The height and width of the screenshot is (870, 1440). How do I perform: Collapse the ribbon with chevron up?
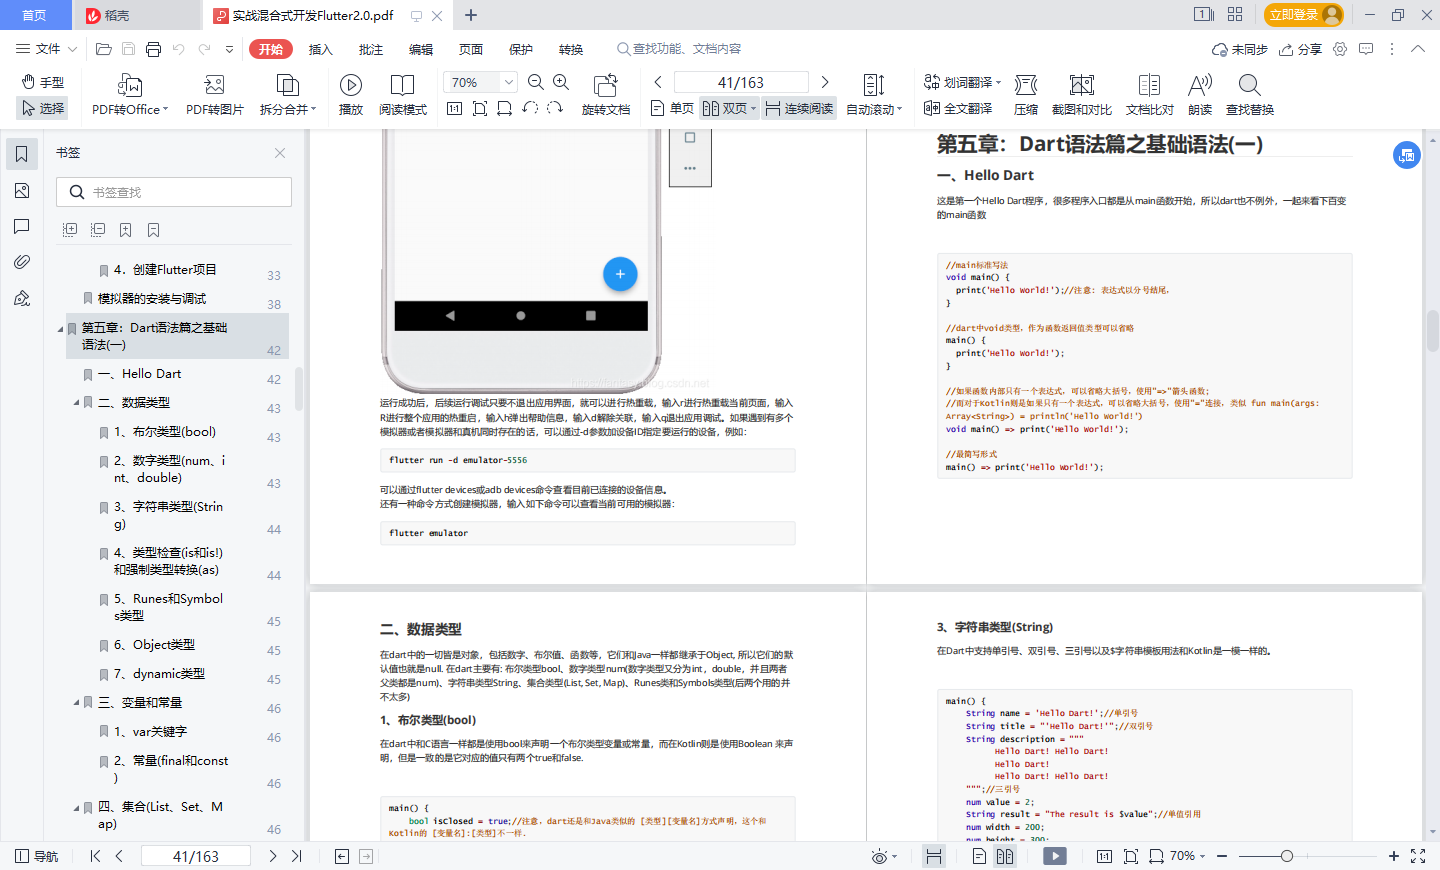point(1418,49)
